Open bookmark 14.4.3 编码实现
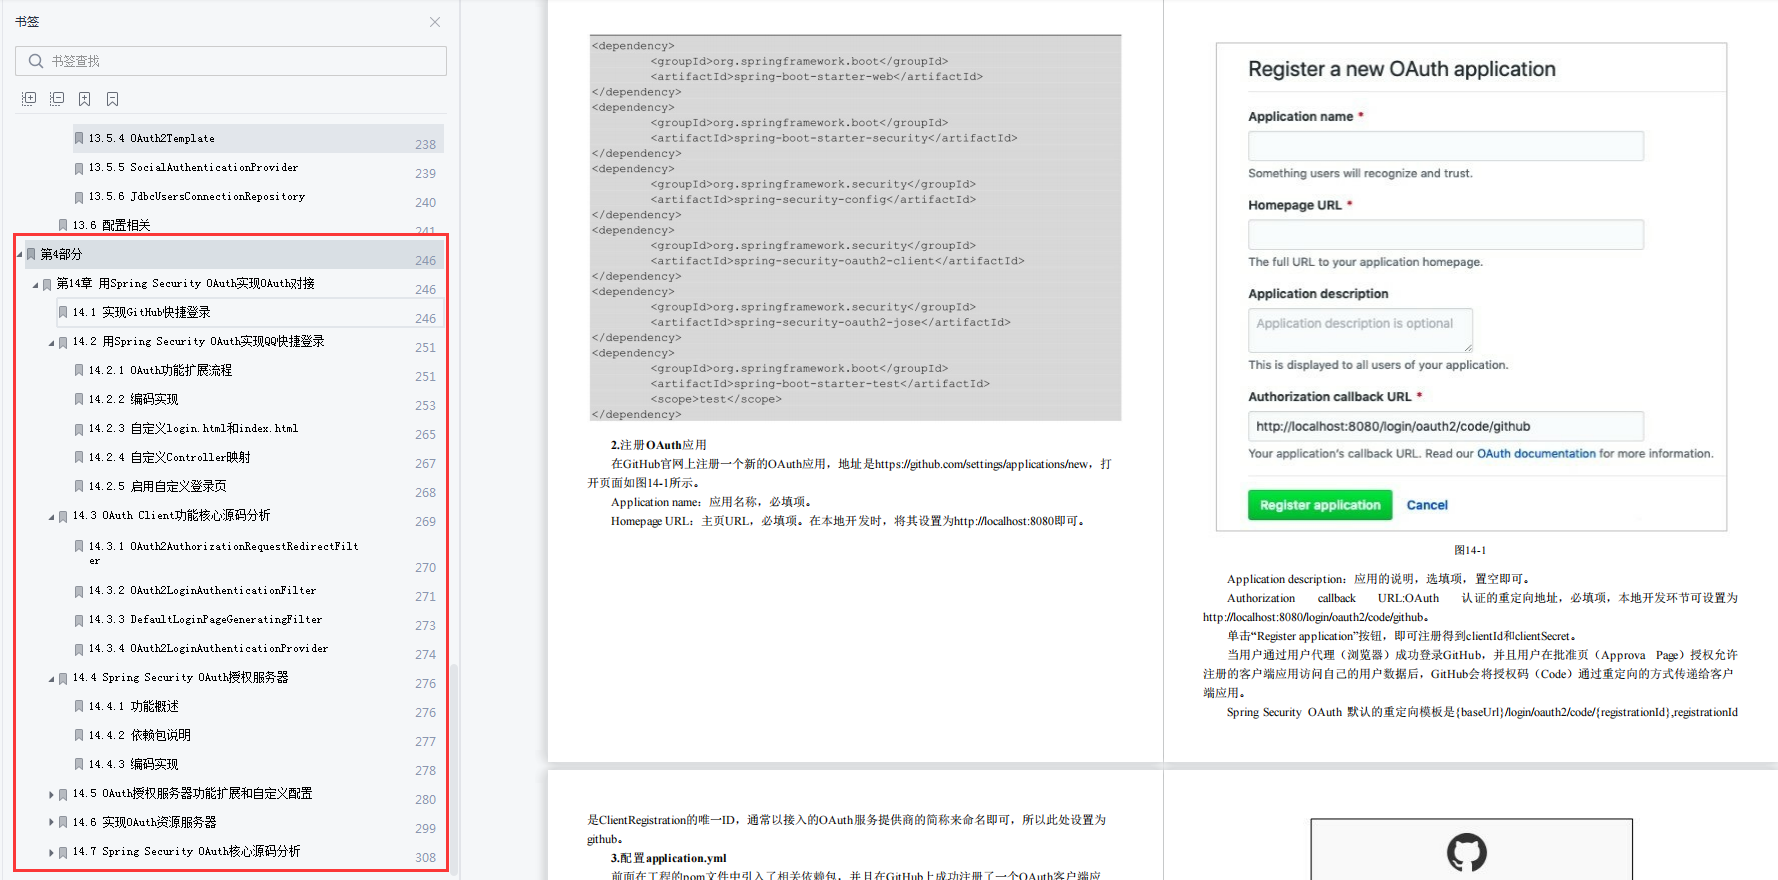 click(x=133, y=764)
